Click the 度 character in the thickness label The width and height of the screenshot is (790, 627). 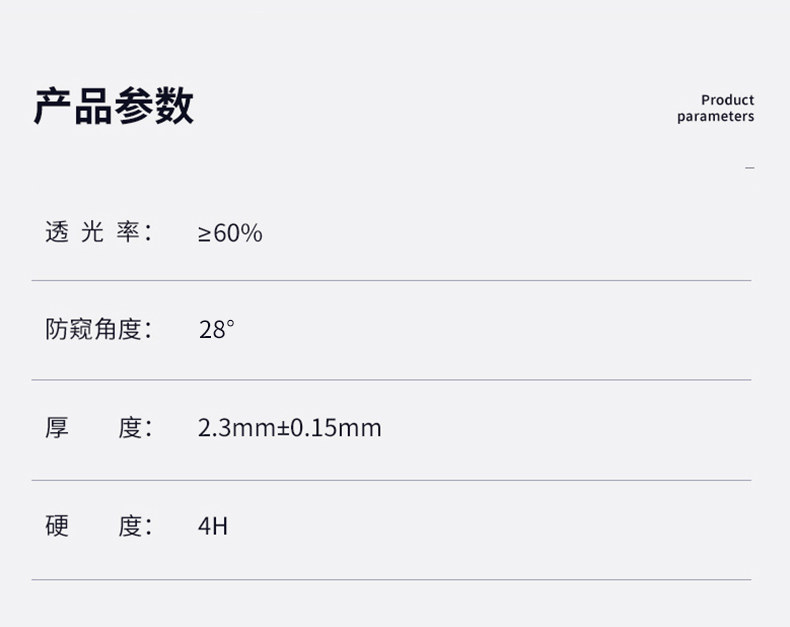click(x=131, y=428)
